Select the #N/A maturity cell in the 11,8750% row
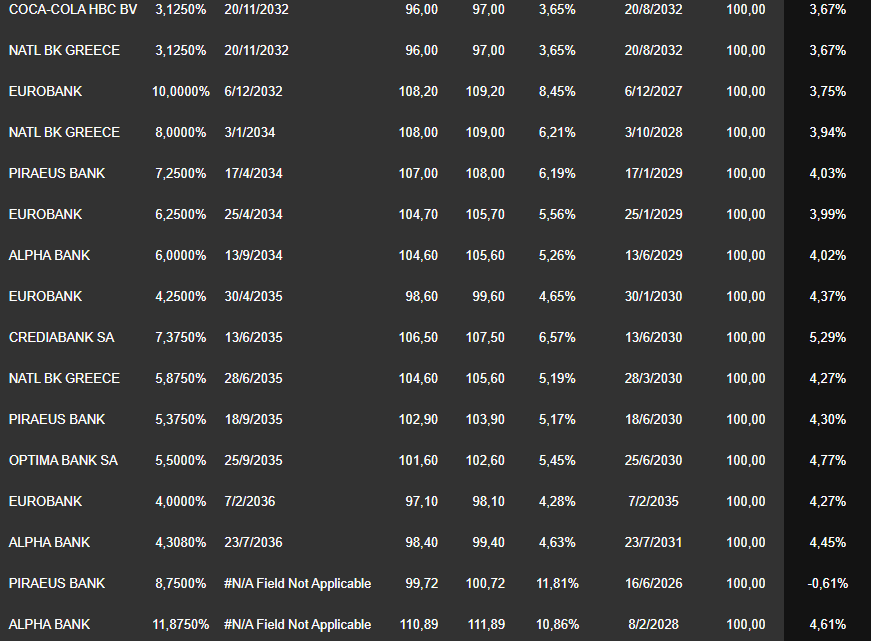 tap(298, 624)
